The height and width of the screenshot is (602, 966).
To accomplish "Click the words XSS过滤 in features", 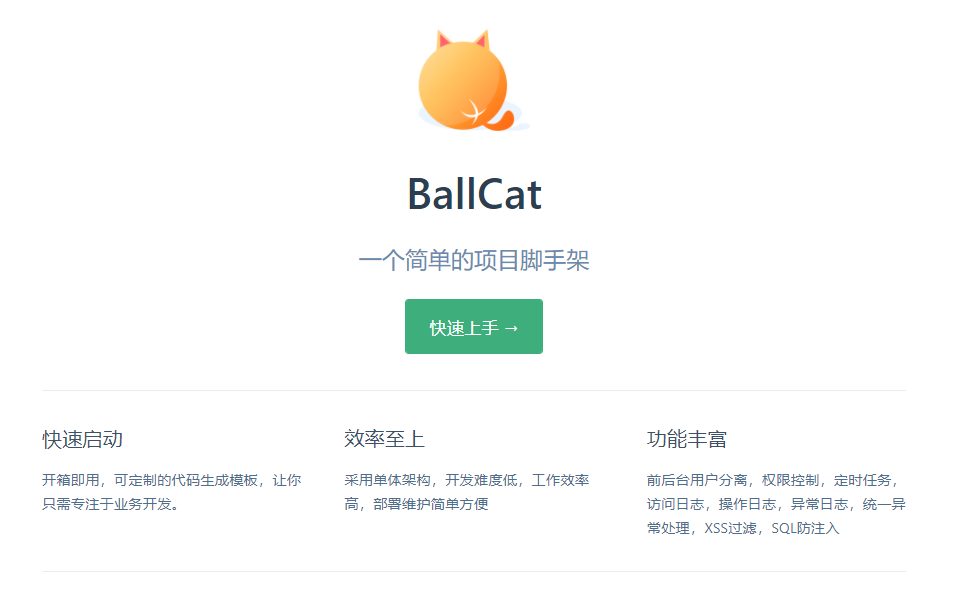I will (731, 528).
